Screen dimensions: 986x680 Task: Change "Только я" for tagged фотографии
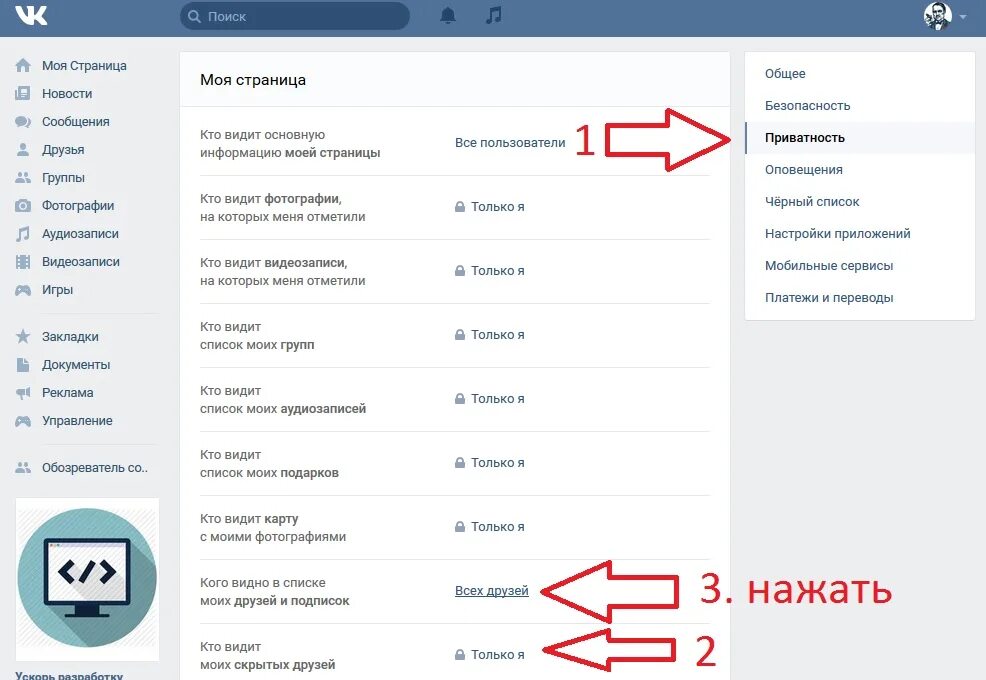click(x=490, y=207)
